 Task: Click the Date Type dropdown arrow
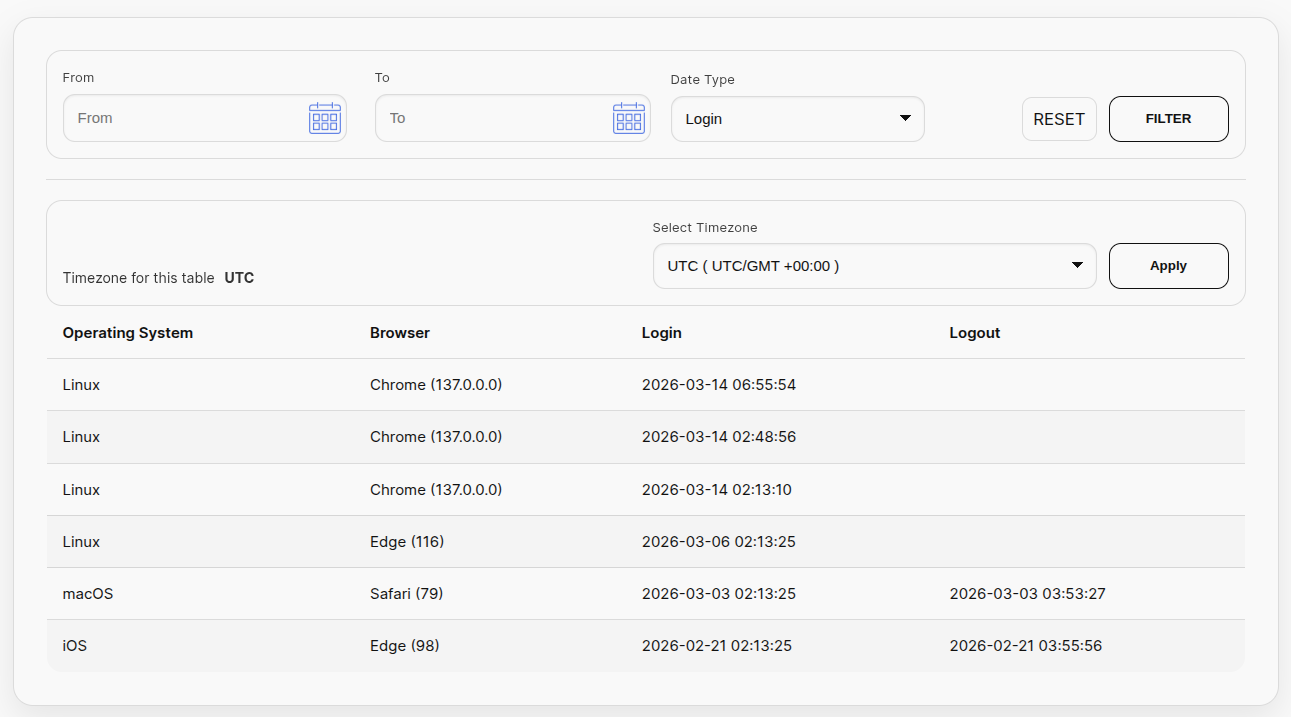point(905,118)
